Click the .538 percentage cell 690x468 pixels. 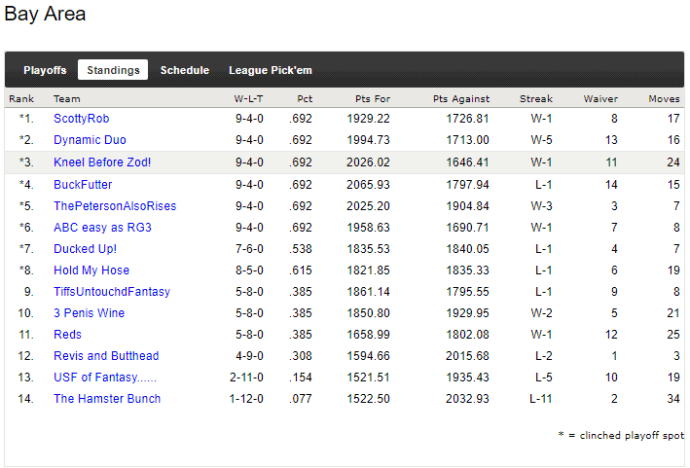pyautogui.click(x=301, y=249)
